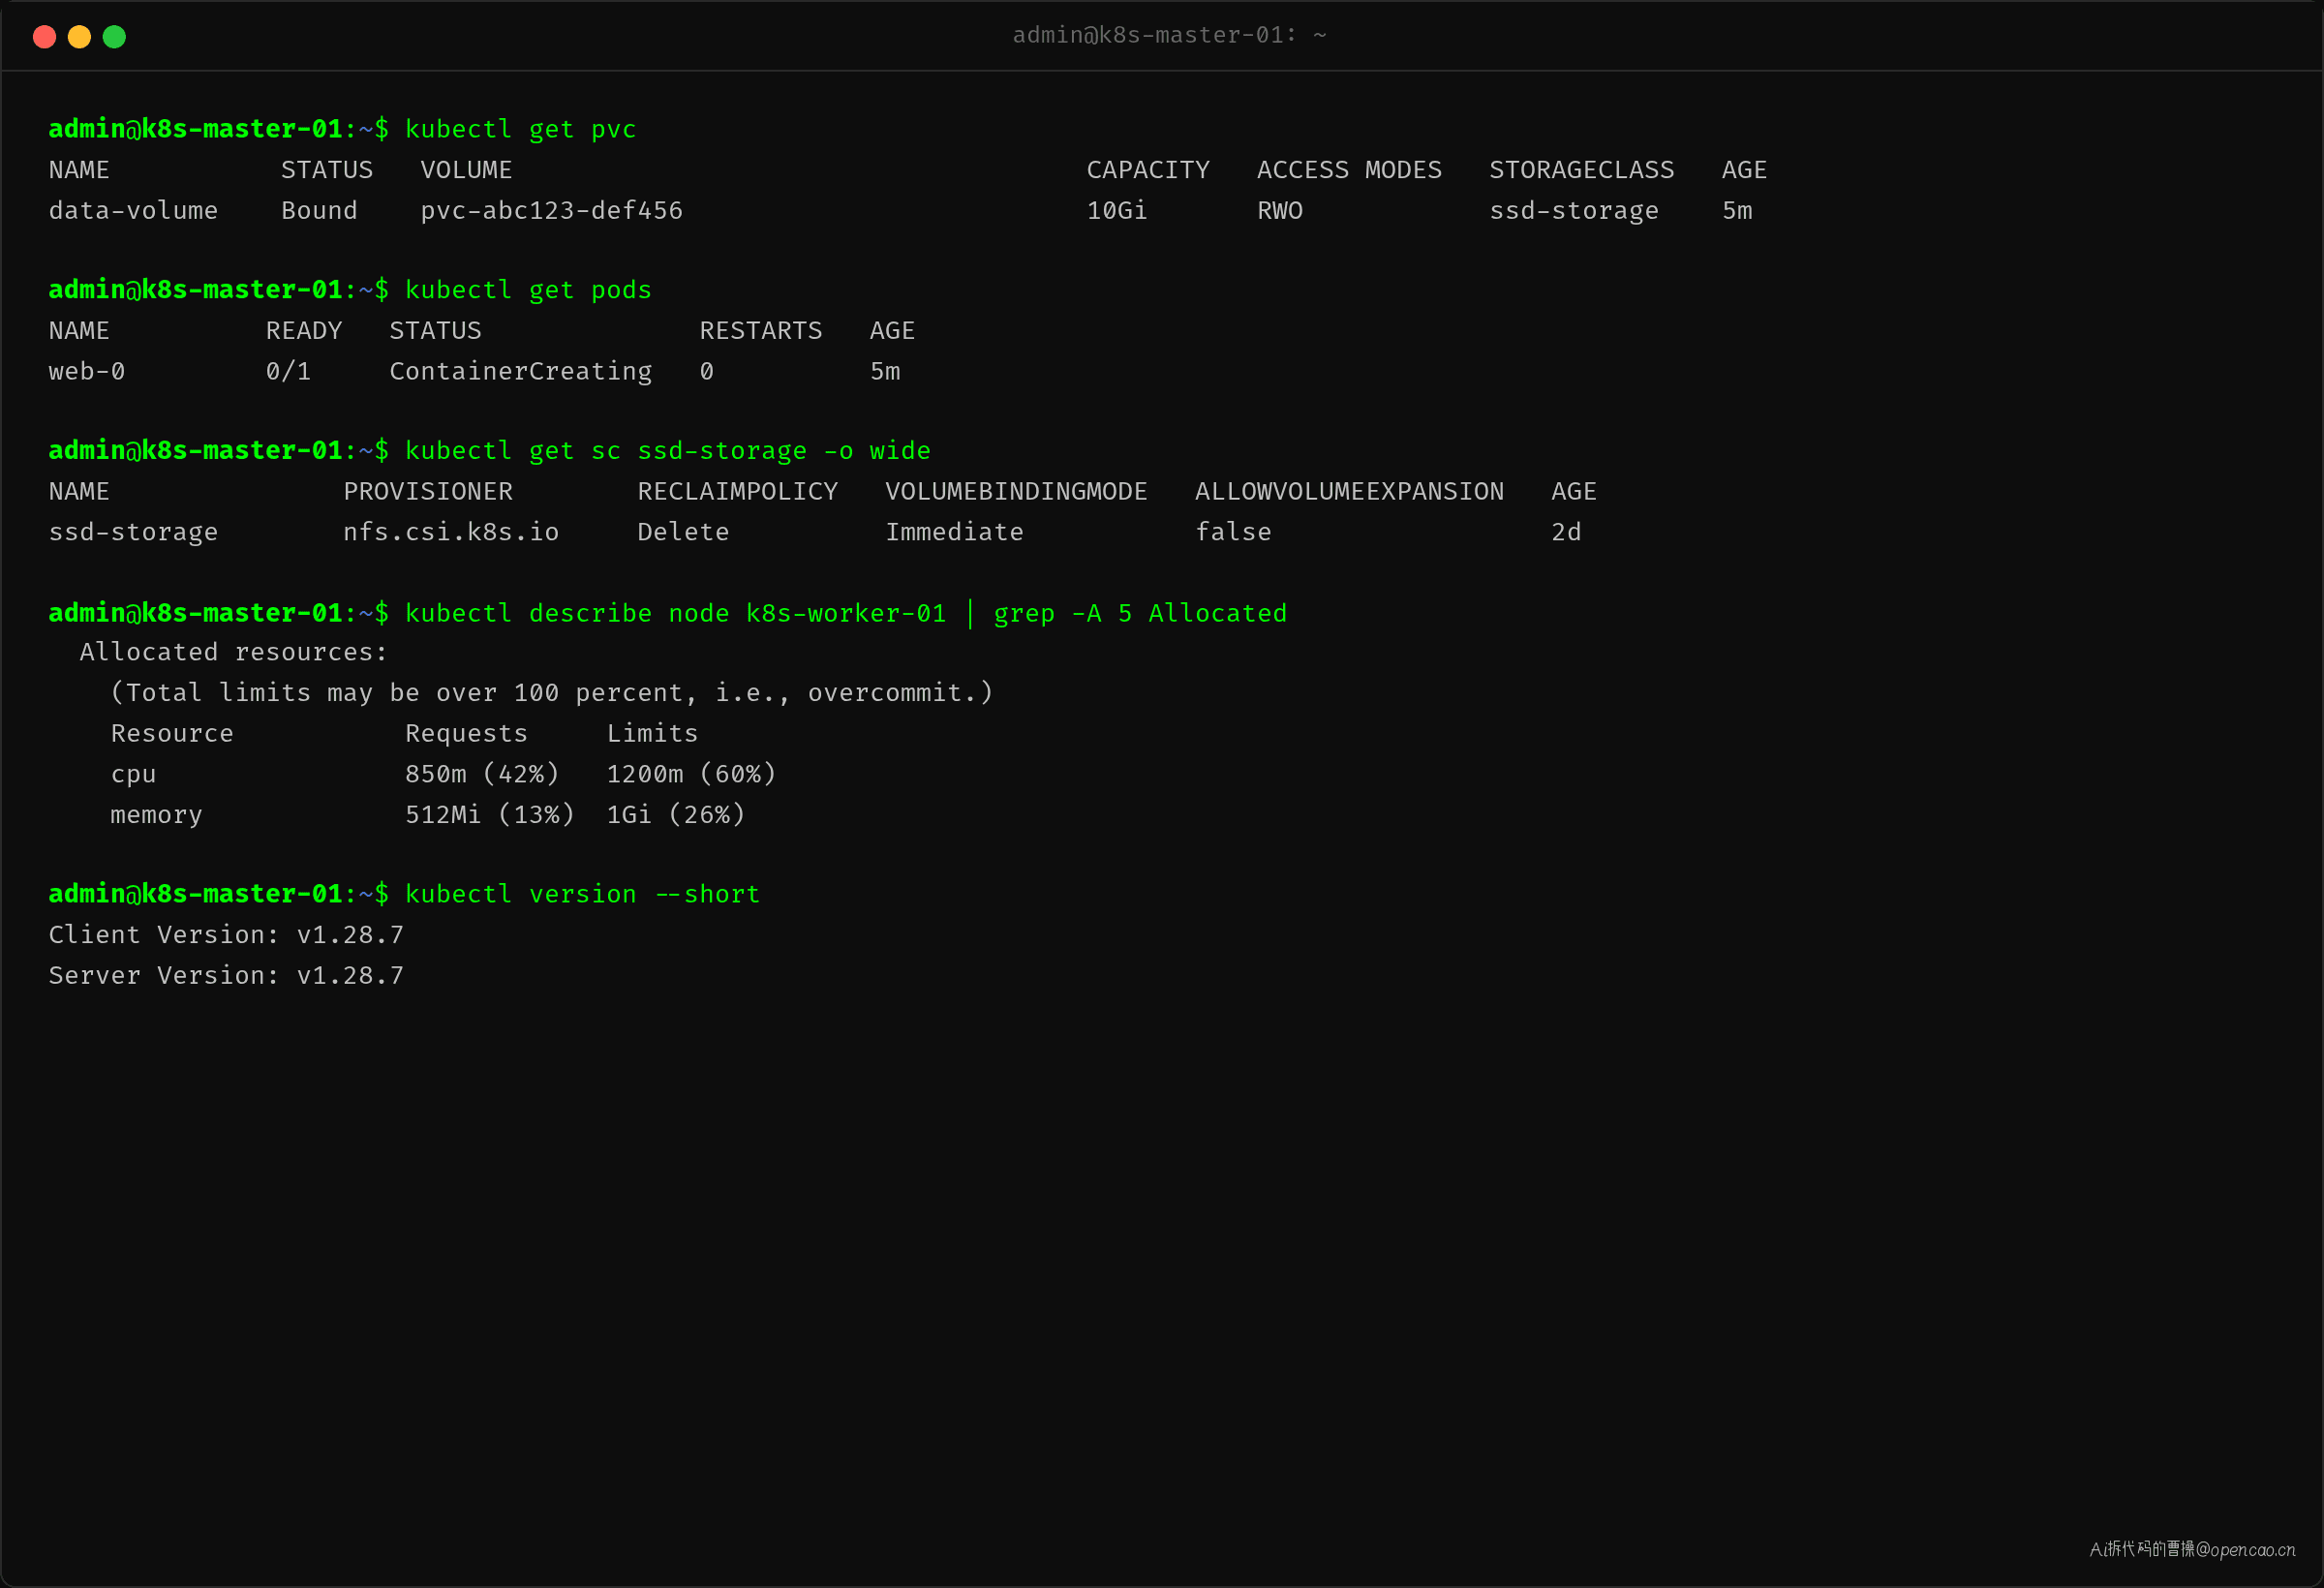Viewport: 2324px width, 1588px height.
Task: Click the watermark text at bottom right
Action: point(2191,1549)
